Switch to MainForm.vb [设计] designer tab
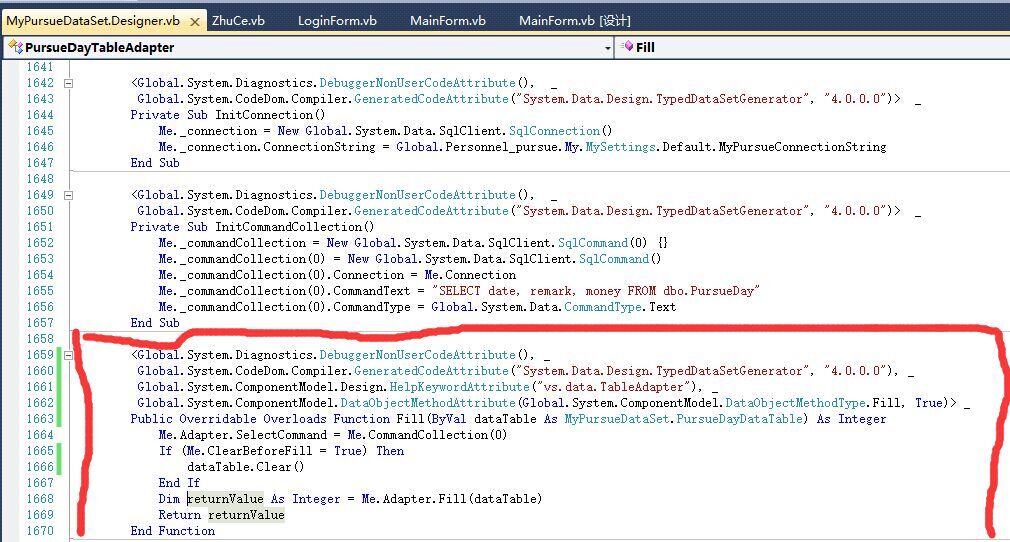 [575, 21]
